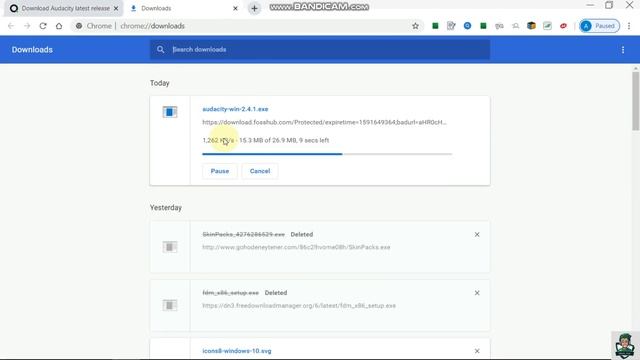This screenshot has height=360, width=640.
Task: Click the '15.3 MB of 26.9 MB' status text
Action: click(x=268, y=140)
